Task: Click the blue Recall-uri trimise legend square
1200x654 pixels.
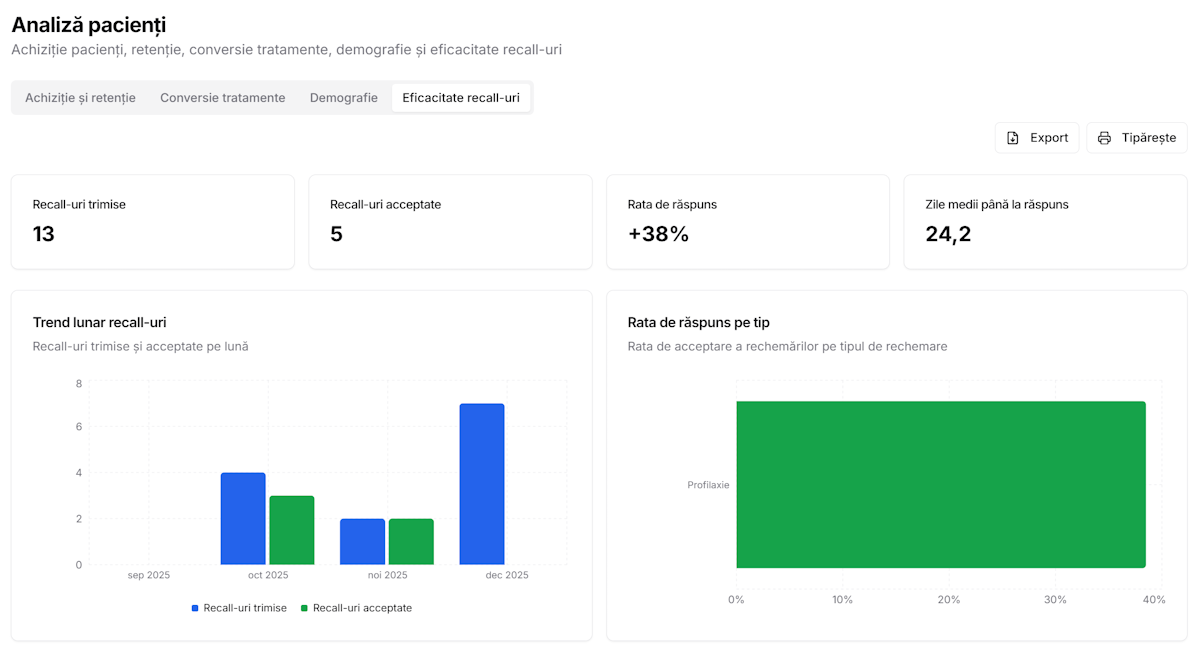Action: point(195,608)
